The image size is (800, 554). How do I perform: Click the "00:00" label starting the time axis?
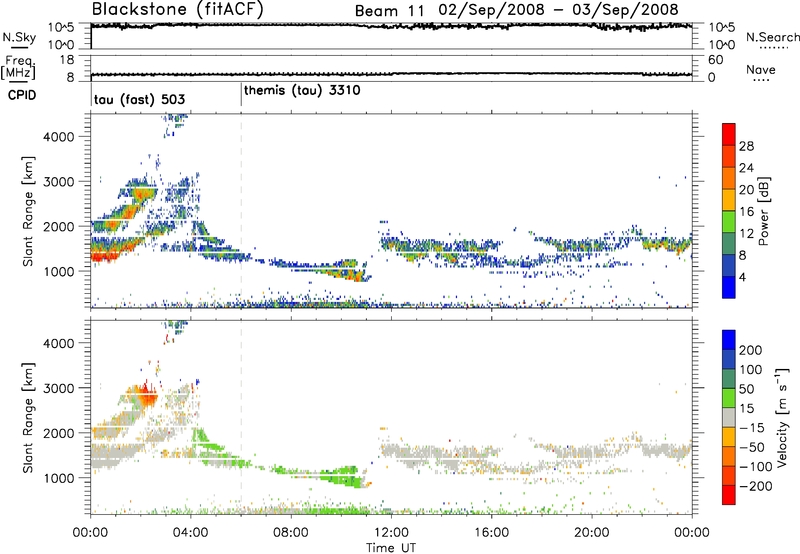[90, 533]
